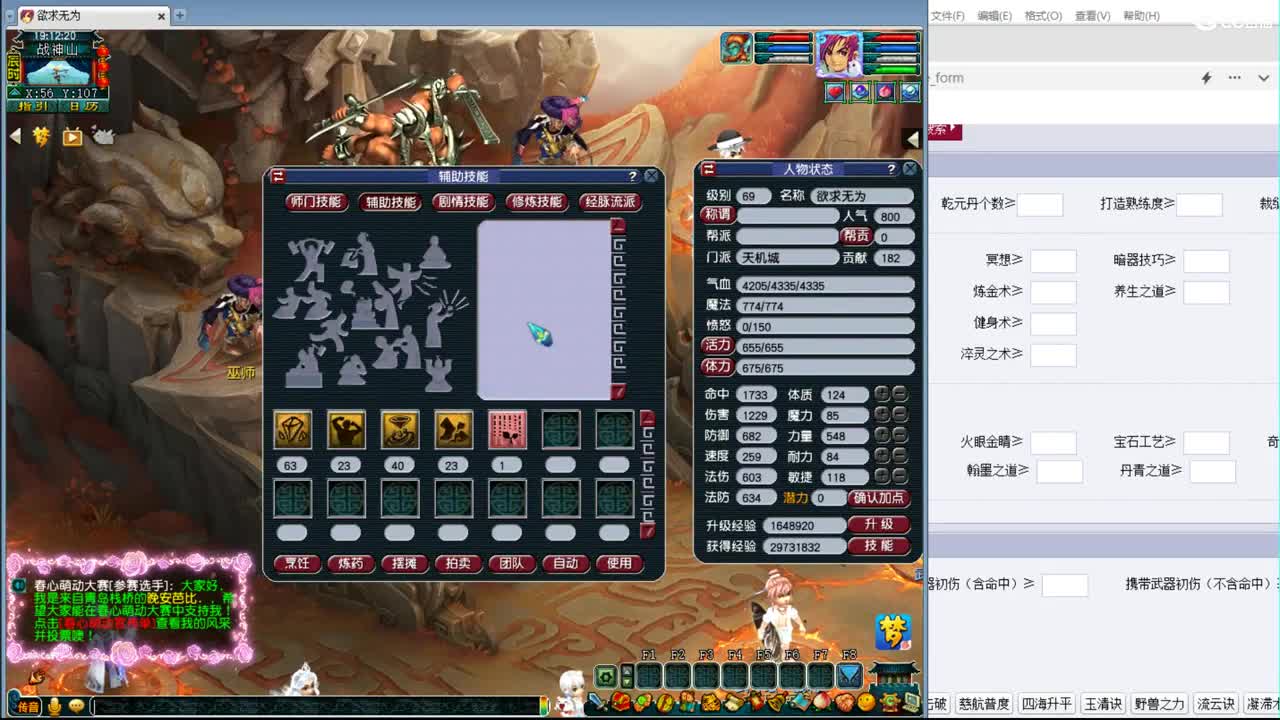
Task: Switch to the 经脉流派 tab
Action: (610, 201)
